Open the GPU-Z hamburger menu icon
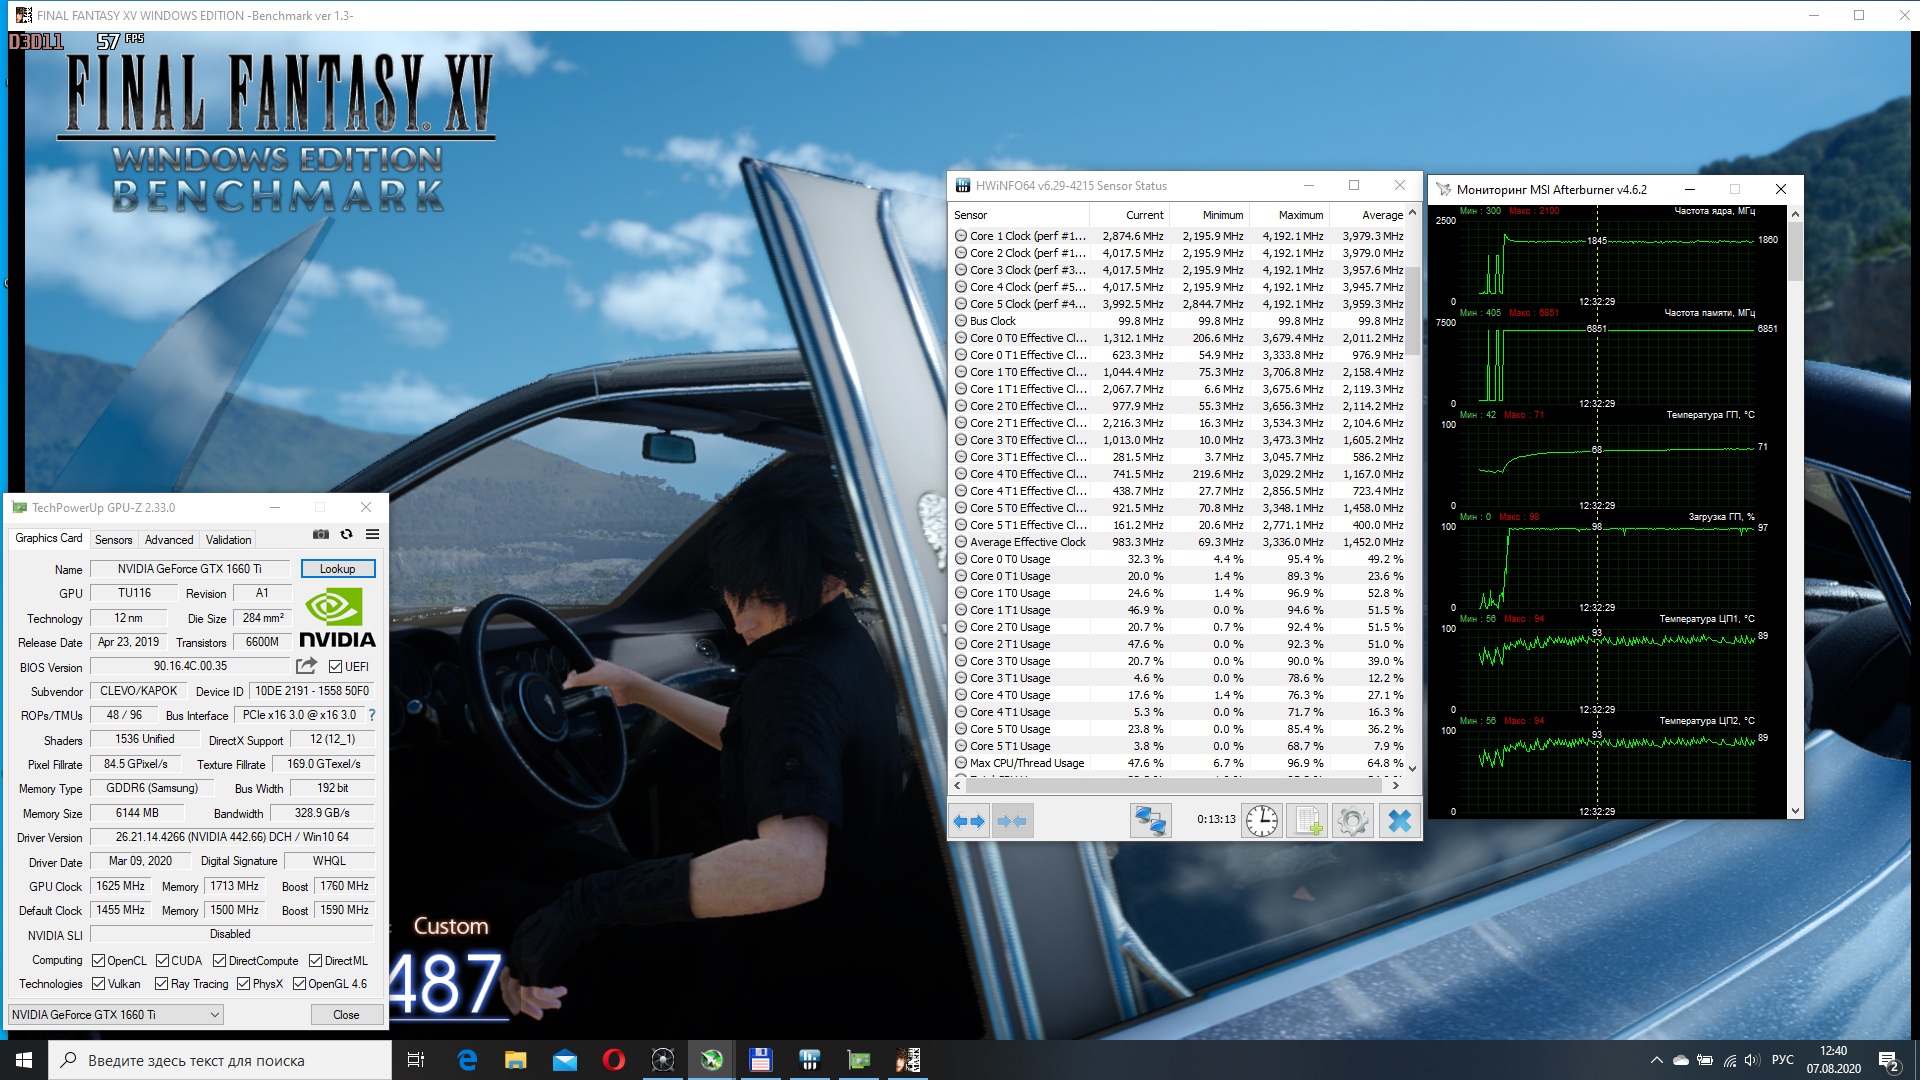Image resolution: width=1920 pixels, height=1080 pixels. (x=372, y=535)
